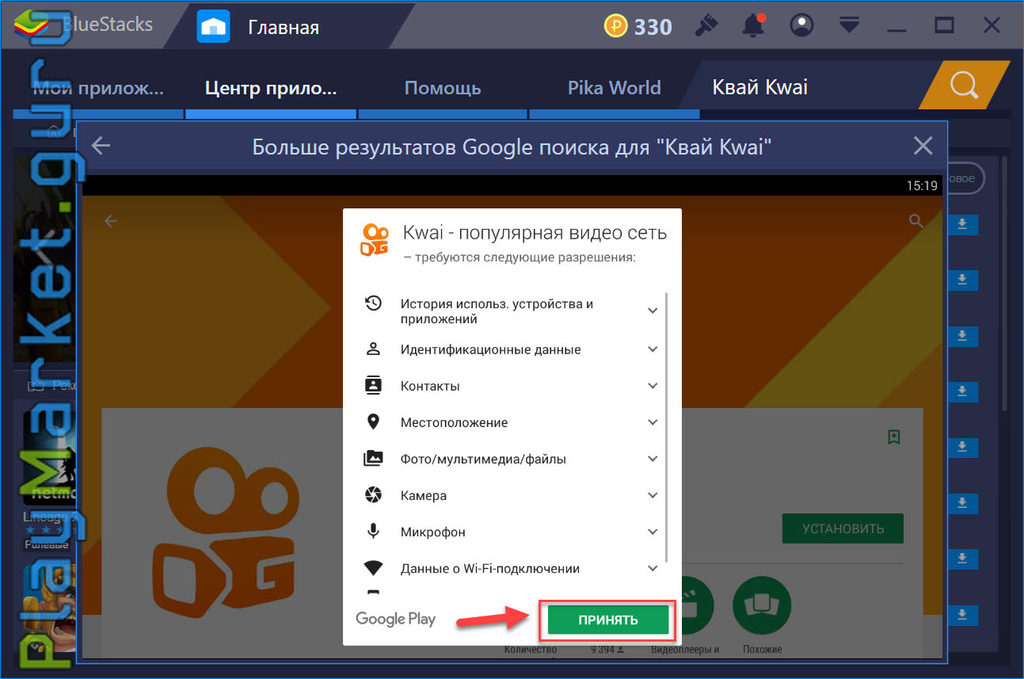Click the Контакты permission label
1024x679 pixels.
click(430, 386)
